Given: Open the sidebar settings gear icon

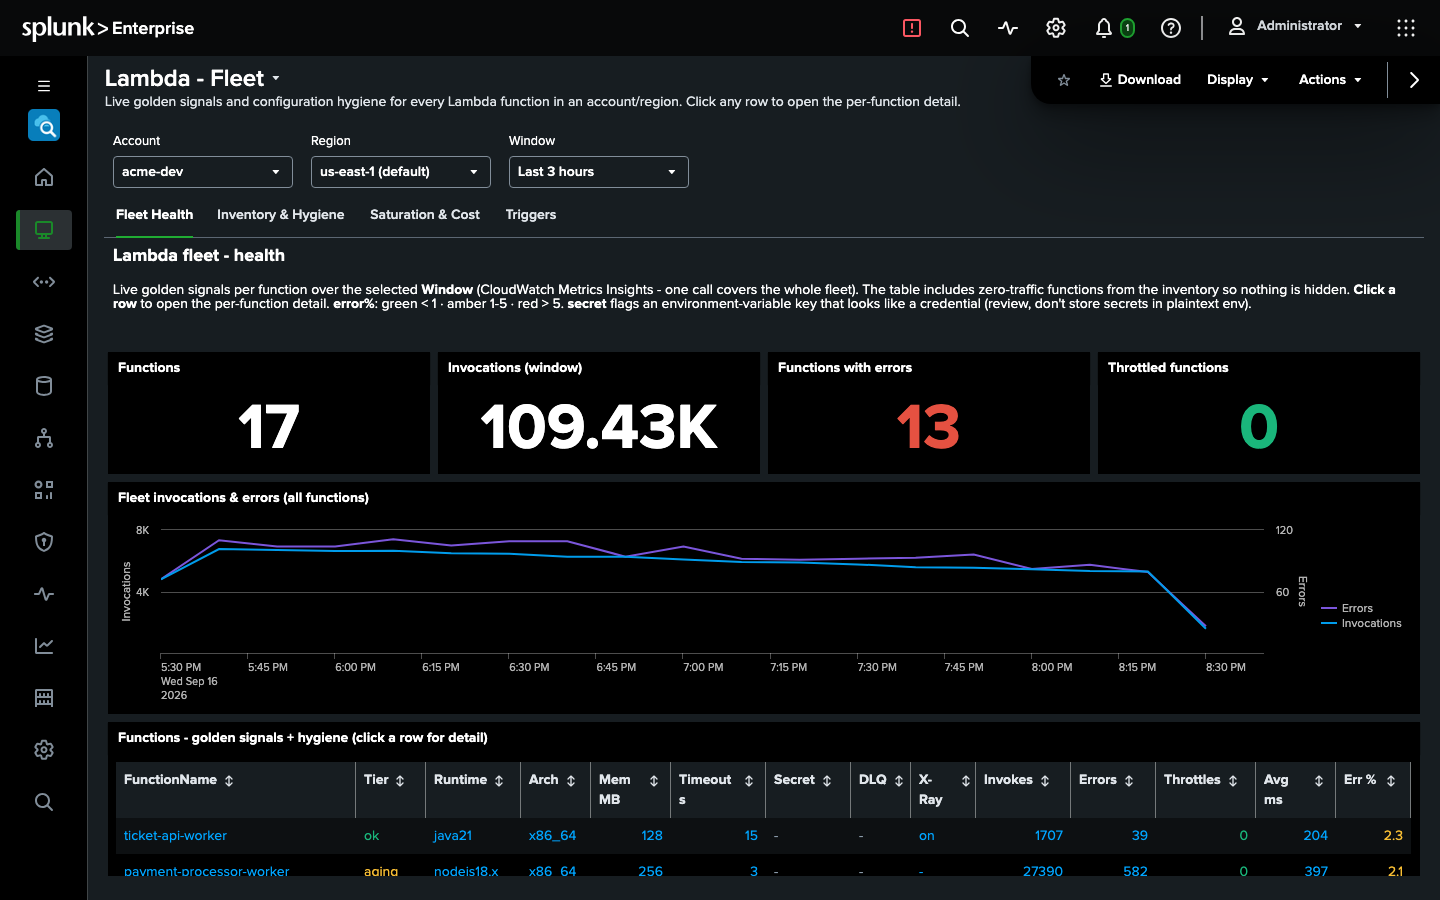Looking at the screenshot, I should pos(44,750).
